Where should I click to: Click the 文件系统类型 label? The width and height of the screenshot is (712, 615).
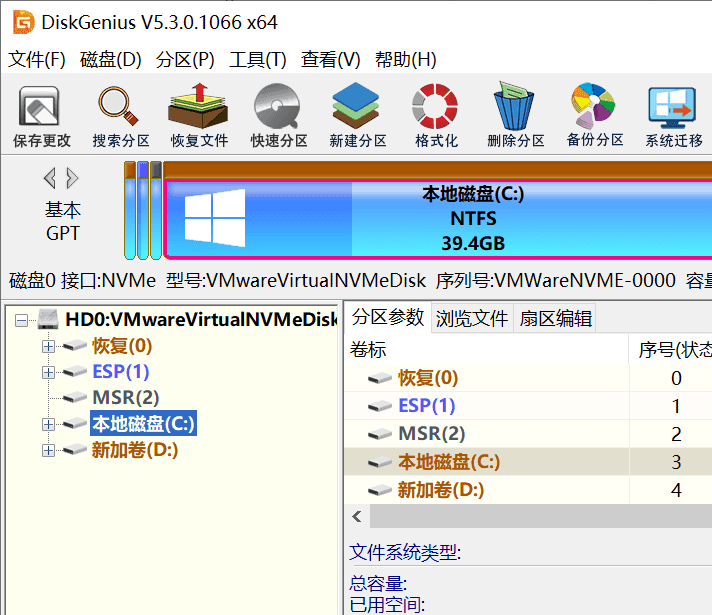pos(405,553)
